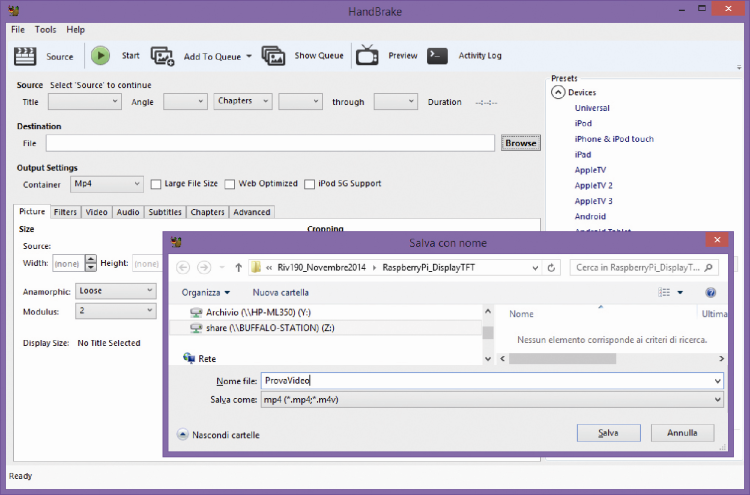Click the green Start play icon

[100, 55]
